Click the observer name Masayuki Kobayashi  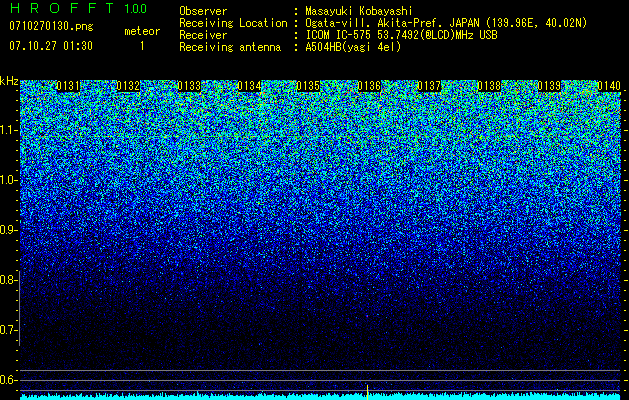click(x=359, y=12)
